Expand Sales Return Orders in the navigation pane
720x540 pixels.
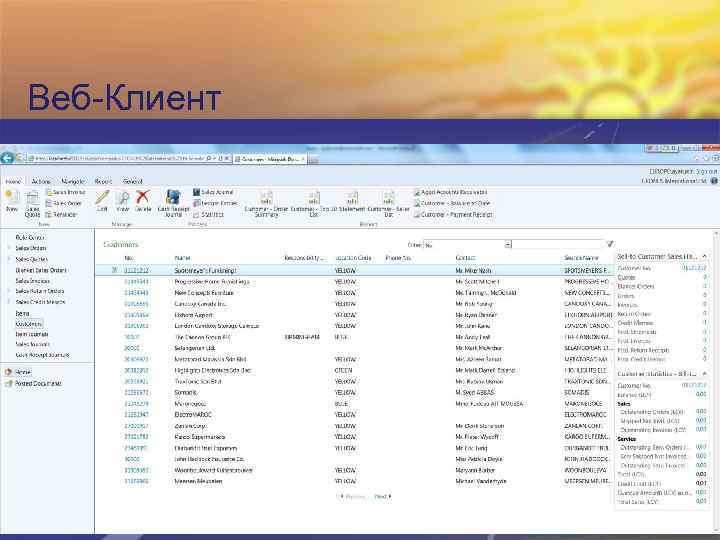[8, 291]
